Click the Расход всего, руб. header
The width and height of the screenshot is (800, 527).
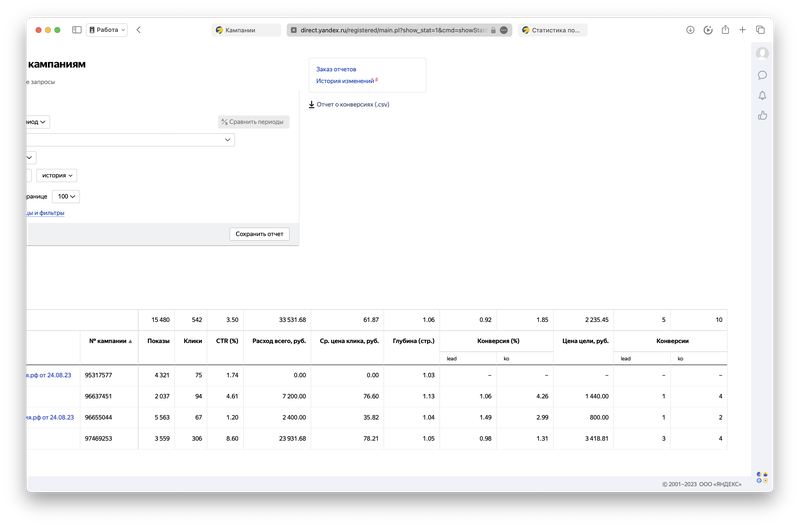[279, 341]
